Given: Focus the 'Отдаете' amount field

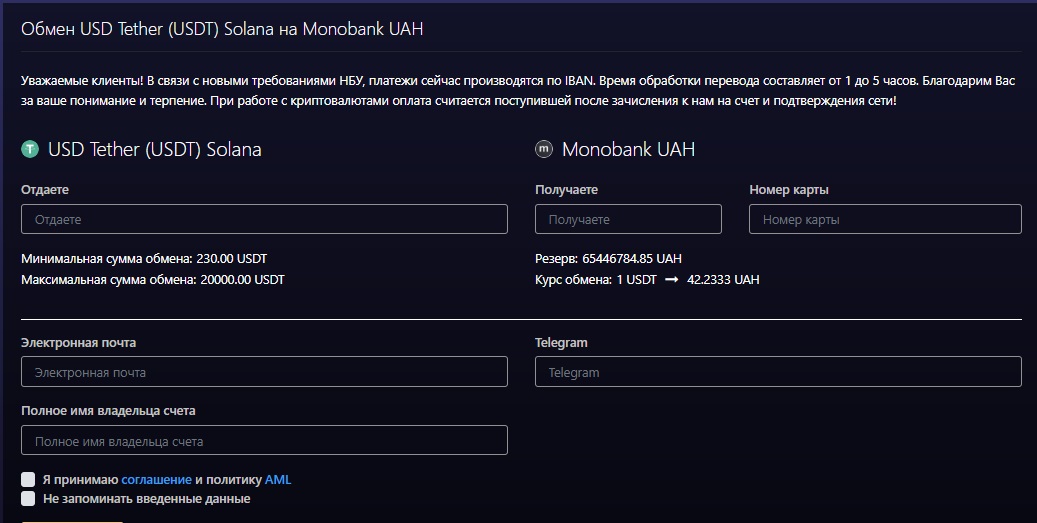Looking at the screenshot, I should tap(265, 219).
